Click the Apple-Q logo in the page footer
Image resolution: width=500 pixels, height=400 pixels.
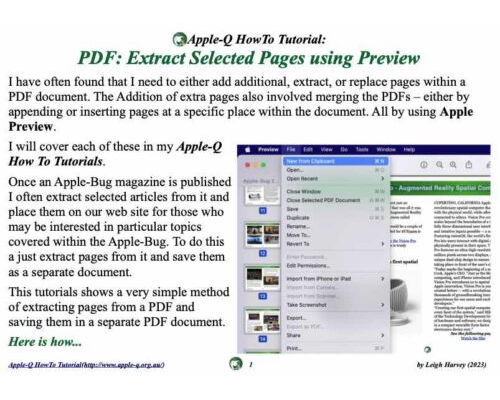(x=236, y=364)
